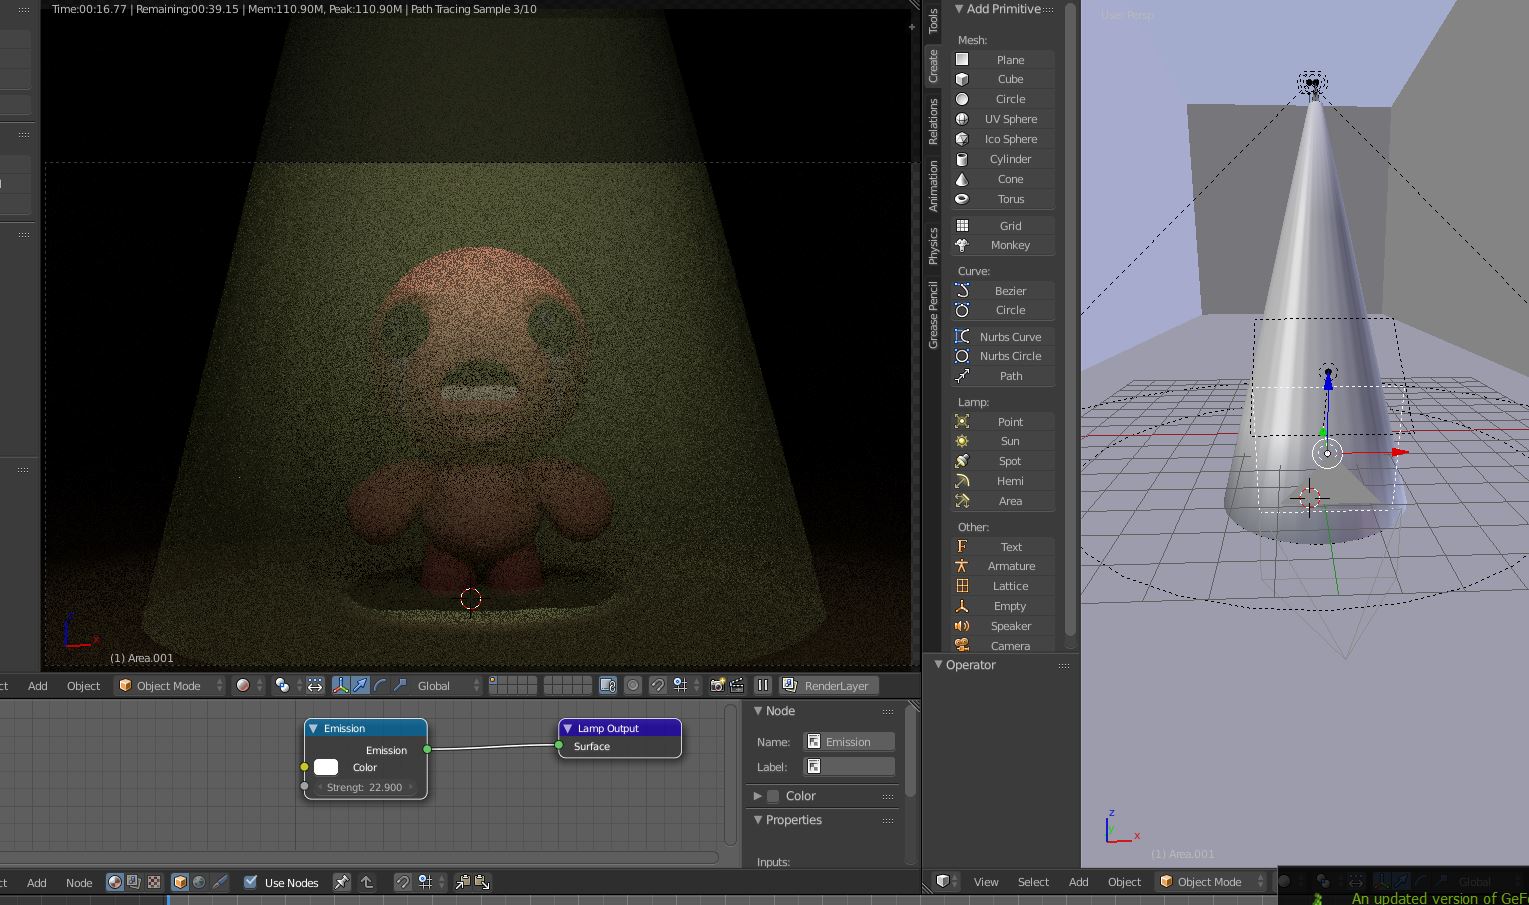1529x905 pixels.
Task: Click the Camera object icon
Action: coord(962,646)
